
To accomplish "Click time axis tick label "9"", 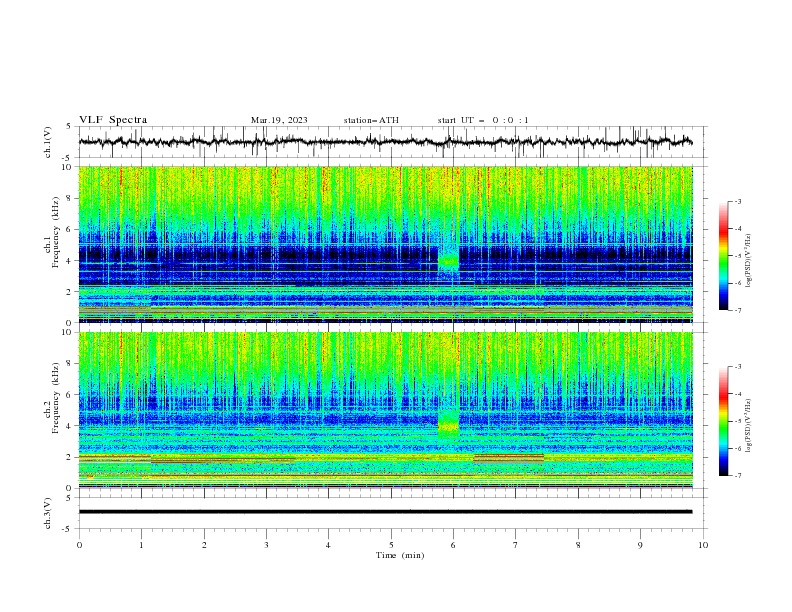I will pos(640,545).
